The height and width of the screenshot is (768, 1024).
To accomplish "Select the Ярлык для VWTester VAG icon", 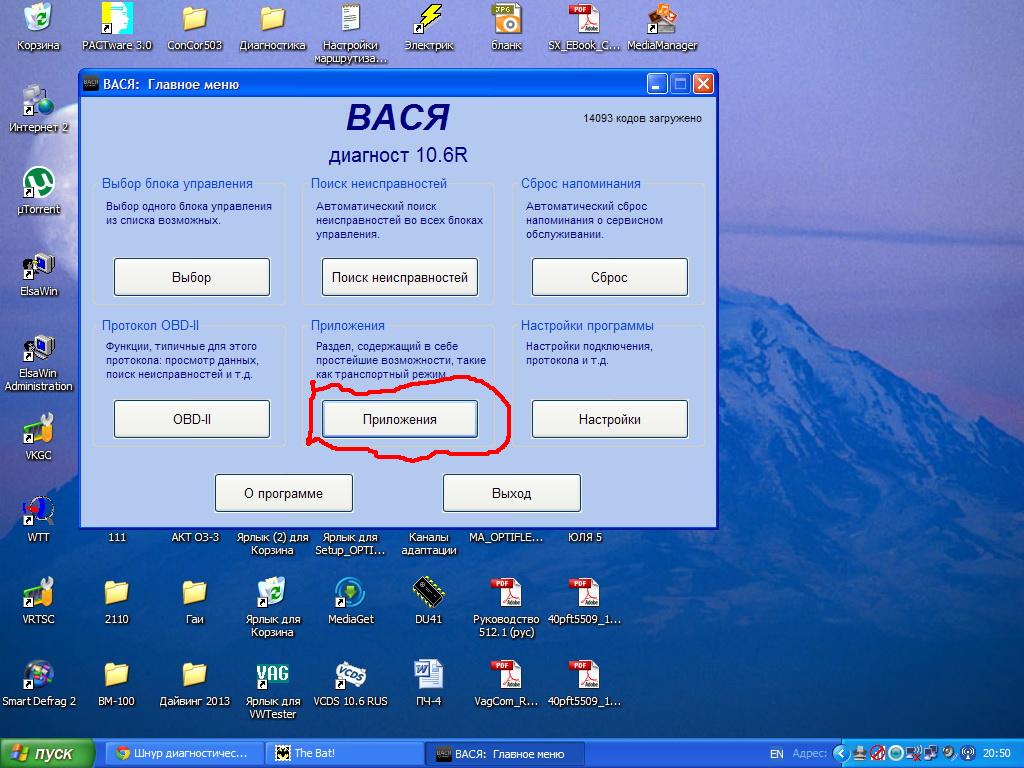I will pos(272,675).
